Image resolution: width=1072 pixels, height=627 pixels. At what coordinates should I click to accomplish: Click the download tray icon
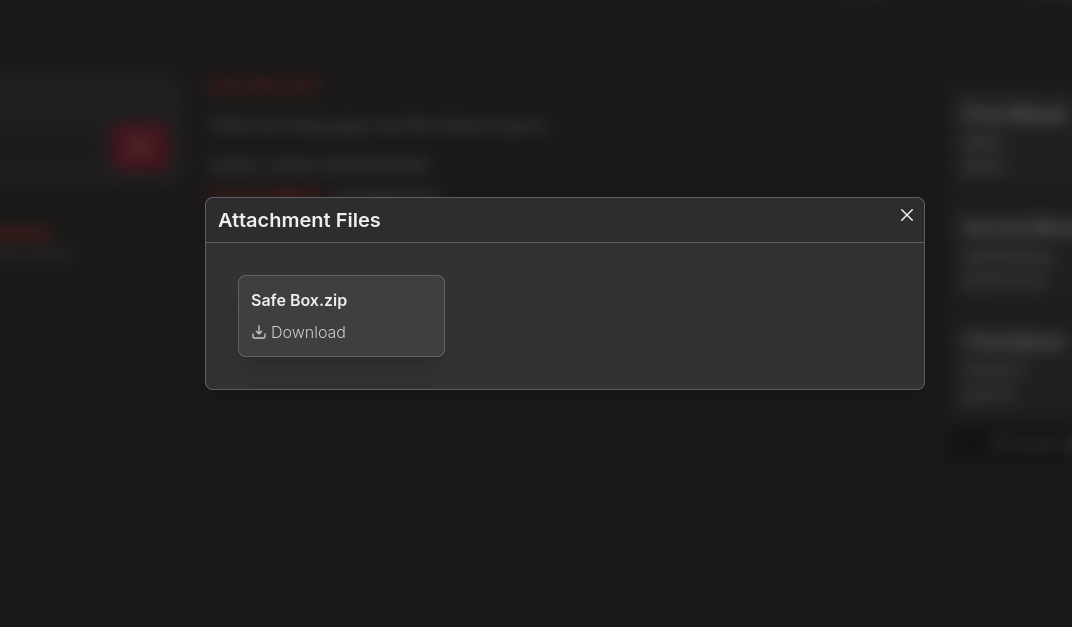click(259, 332)
